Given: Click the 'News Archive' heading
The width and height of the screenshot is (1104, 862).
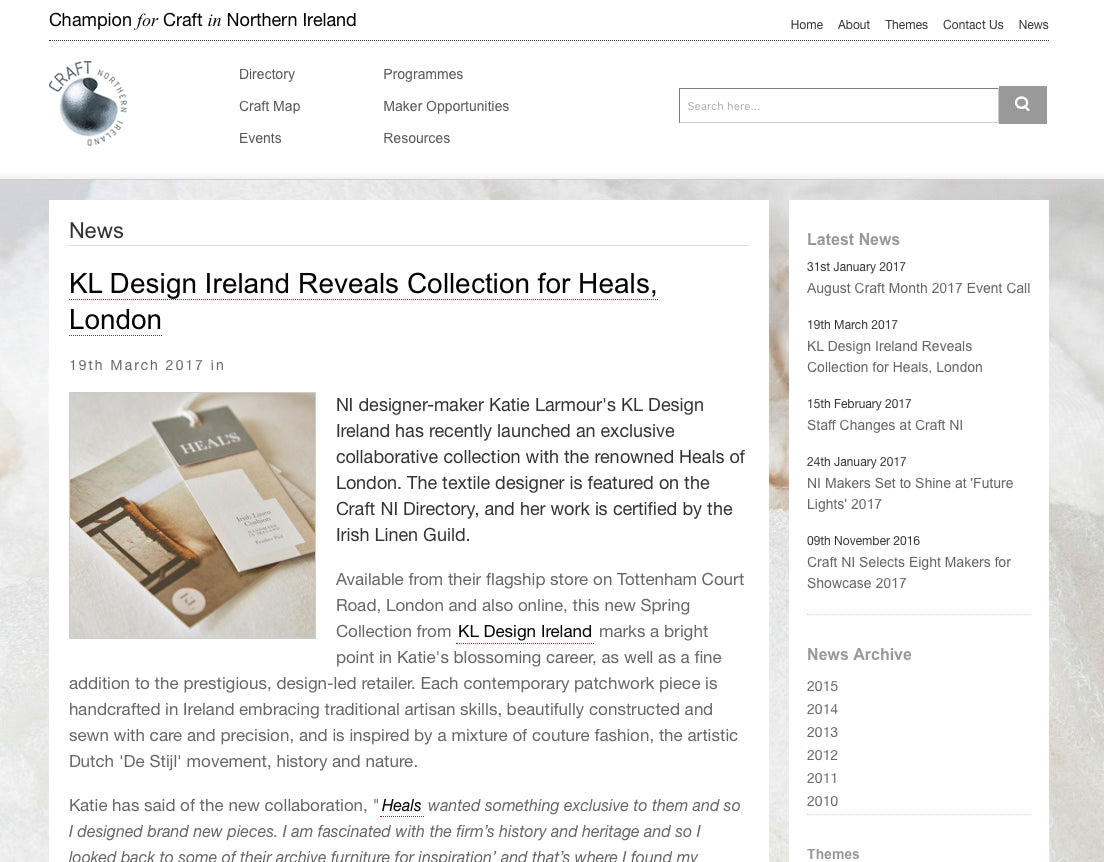Looking at the screenshot, I should [859, 654].
